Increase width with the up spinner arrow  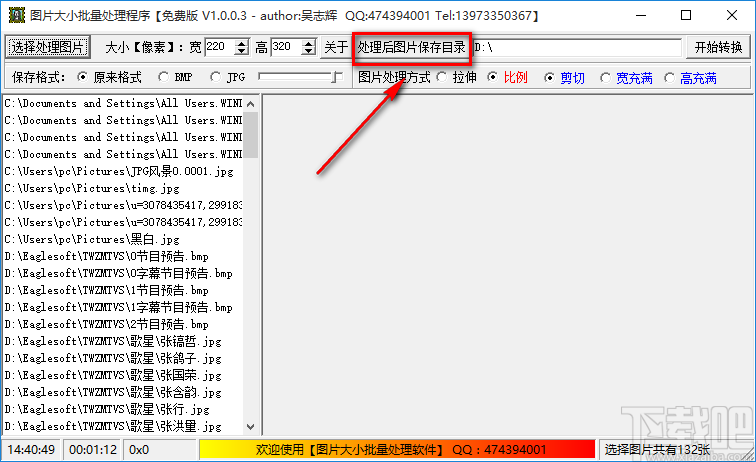242,43
